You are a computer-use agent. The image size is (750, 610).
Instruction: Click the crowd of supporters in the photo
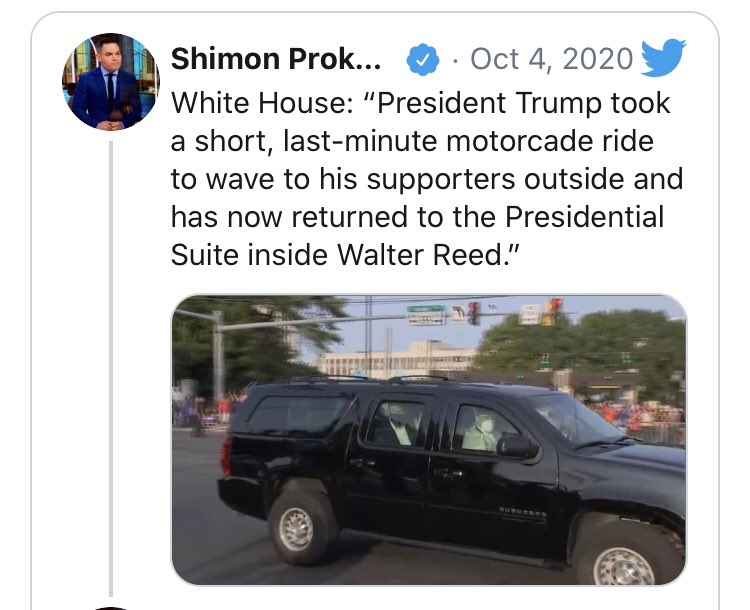click(634, 416)
